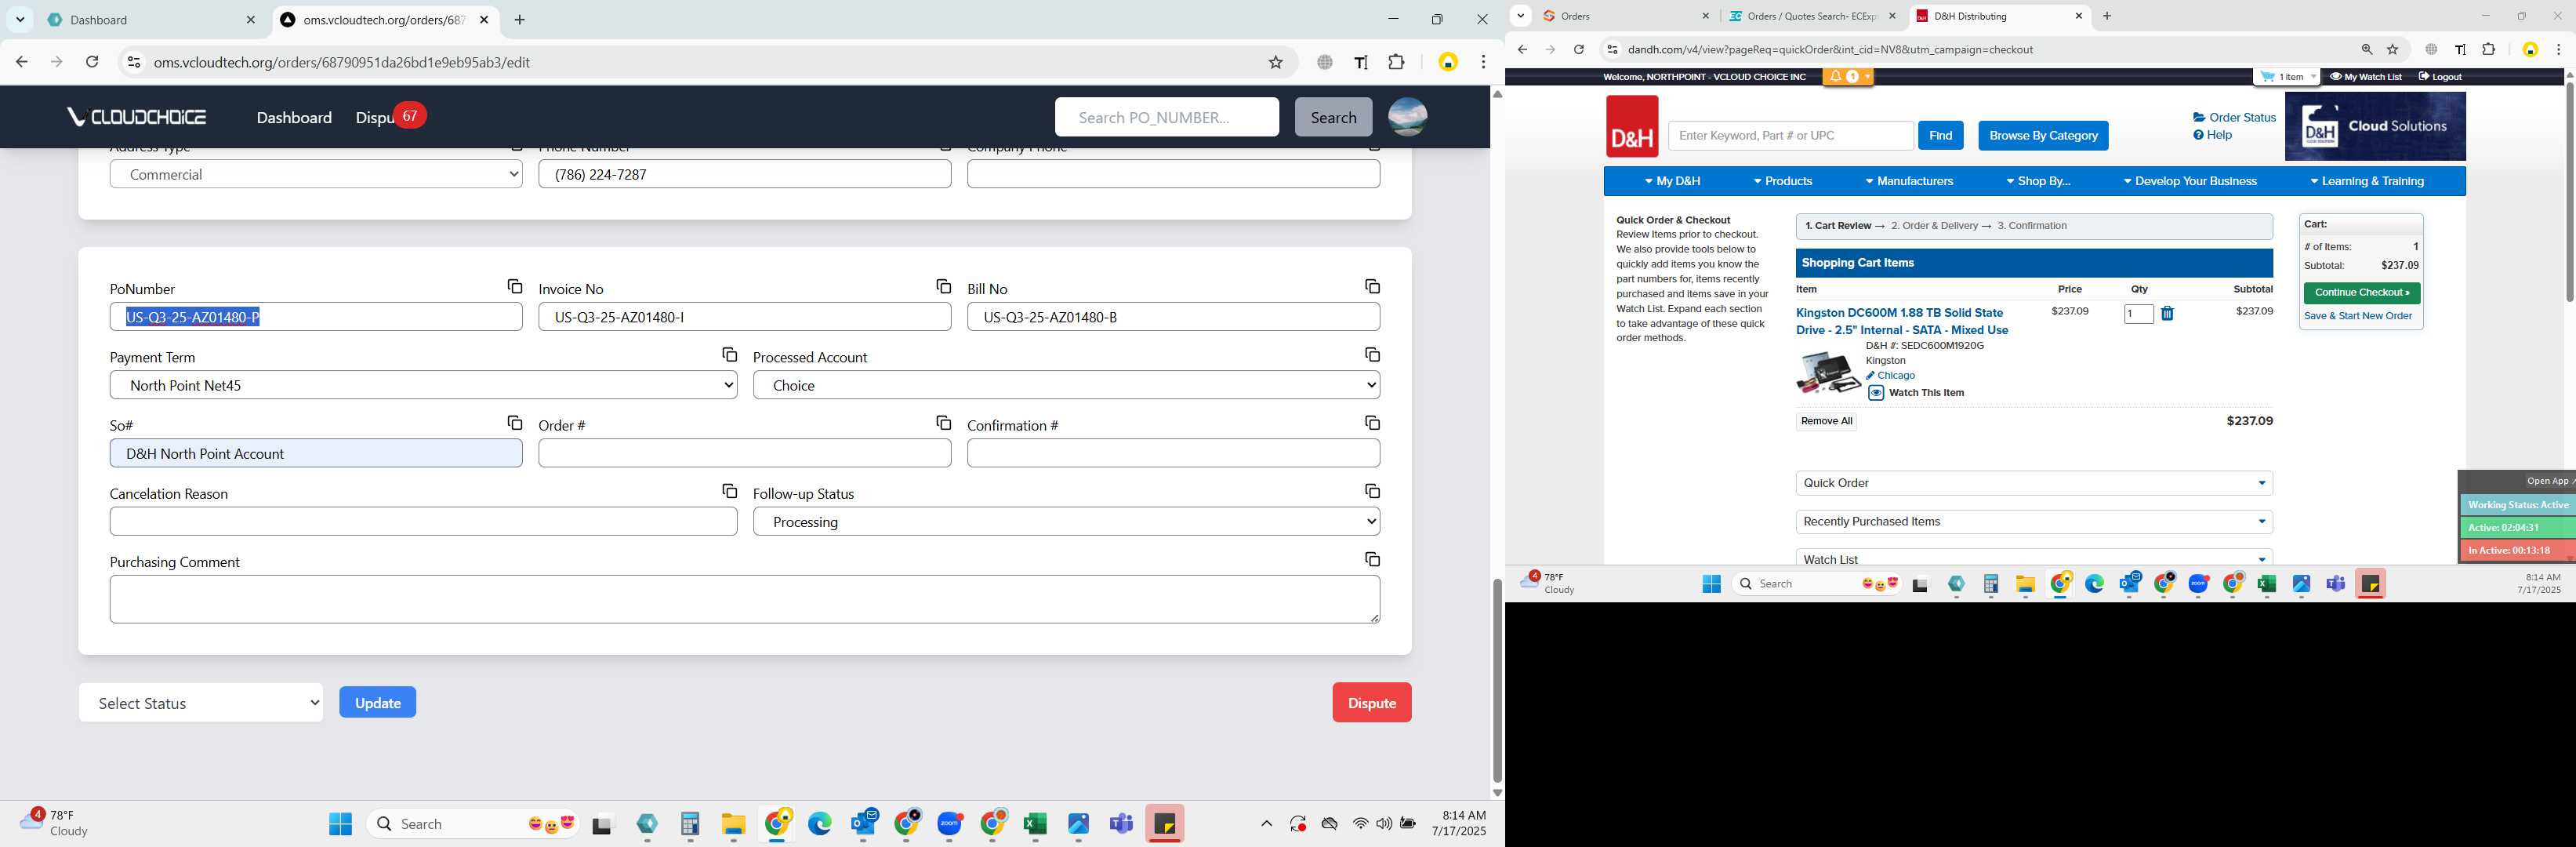Click the Find button on D&H

(1940, 136)
